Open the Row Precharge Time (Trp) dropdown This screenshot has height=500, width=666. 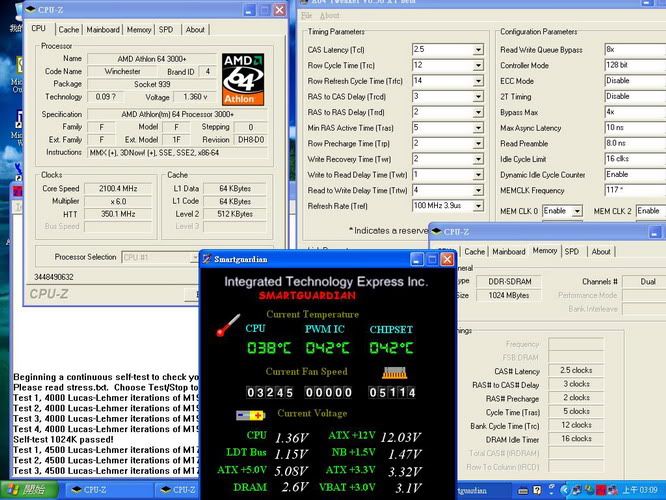[x=478, y=144]
